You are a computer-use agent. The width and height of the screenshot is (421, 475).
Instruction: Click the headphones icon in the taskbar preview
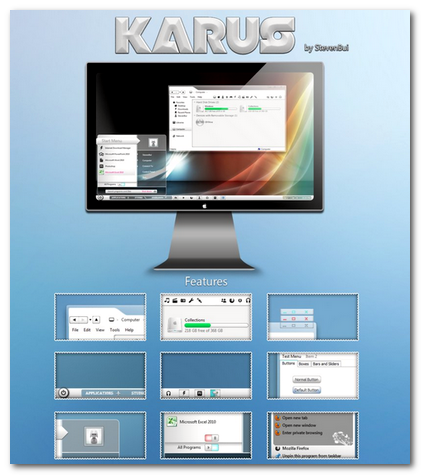[168, 393]
